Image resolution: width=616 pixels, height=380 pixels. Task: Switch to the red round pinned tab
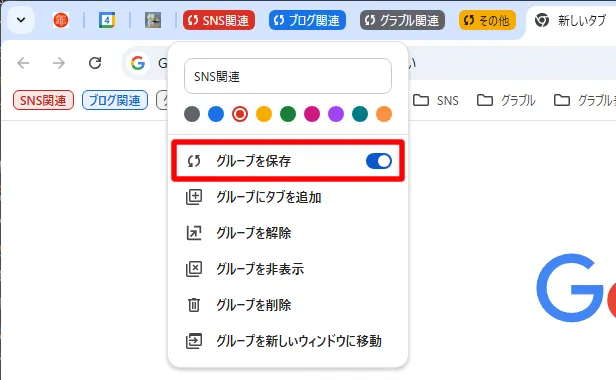click(x=61, y=20)
